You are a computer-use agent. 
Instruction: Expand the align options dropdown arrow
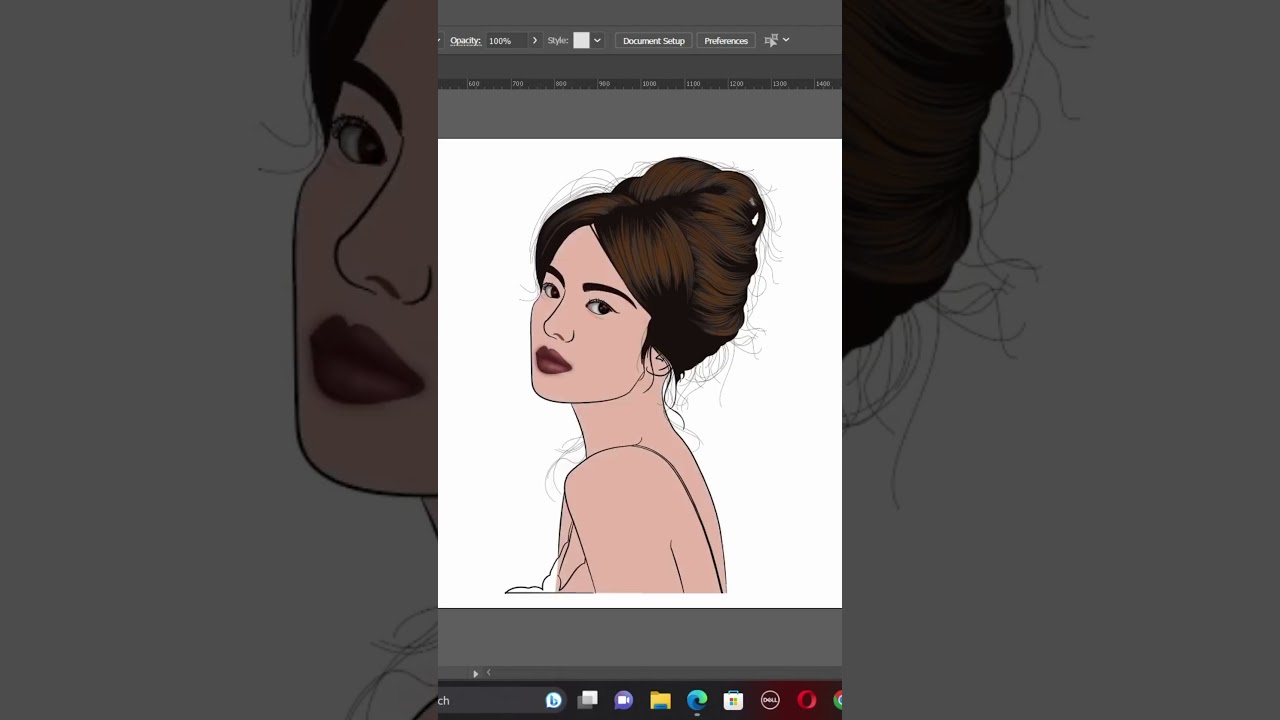(x=786, y=40)
